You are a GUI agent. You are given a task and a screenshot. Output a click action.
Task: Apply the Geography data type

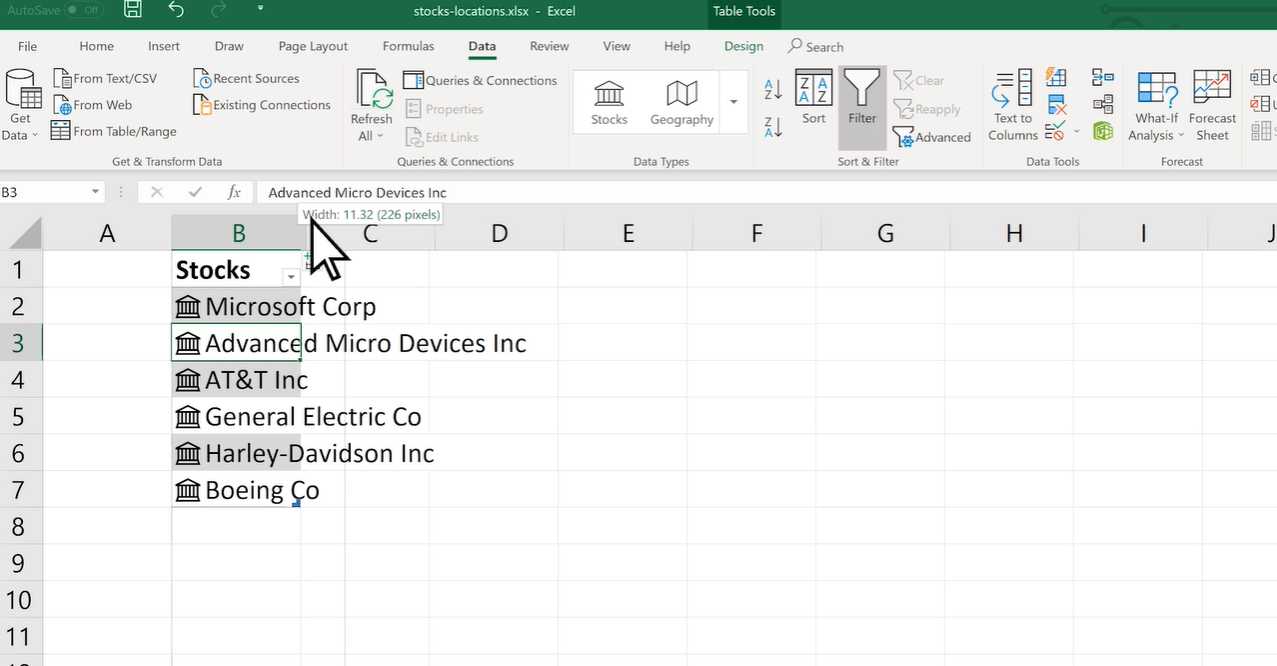point(682,103)
